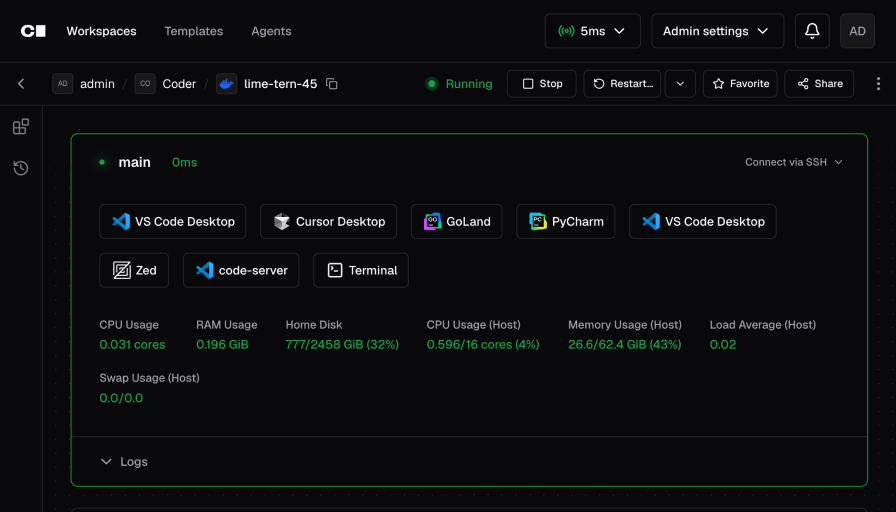Launch the first VS Code Desktop app
Viewport: 896px width, 512px height.
(173, 221)
